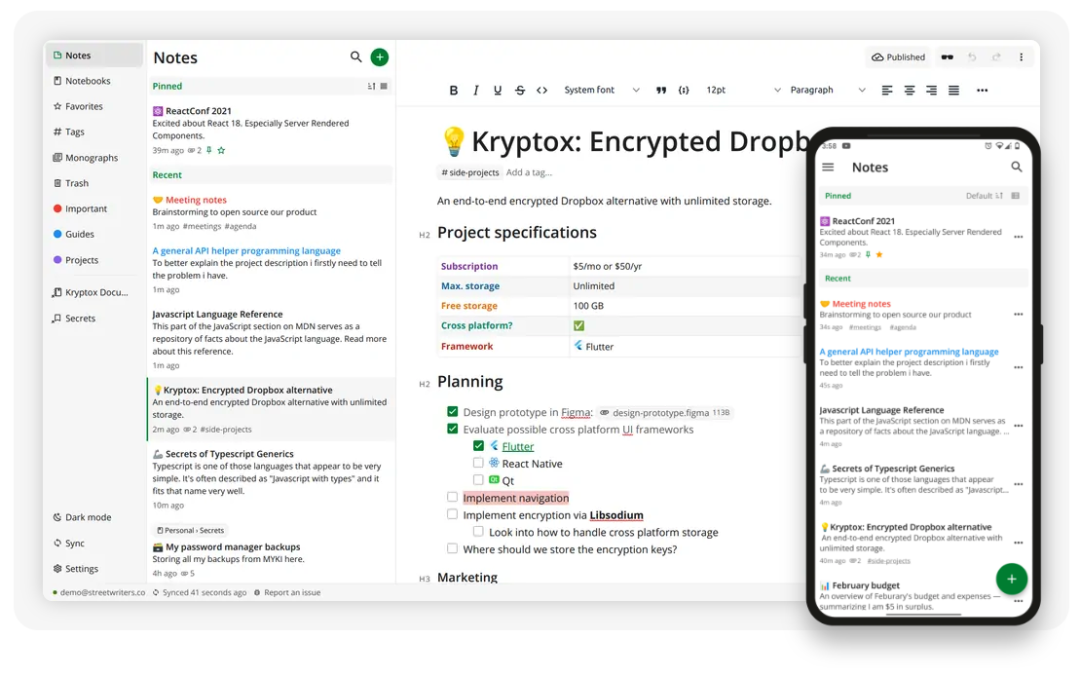Open the hamburger menu on the phone
This screenshot has width=1080, height=677.
pyautogui.click(x=828, y=167)
